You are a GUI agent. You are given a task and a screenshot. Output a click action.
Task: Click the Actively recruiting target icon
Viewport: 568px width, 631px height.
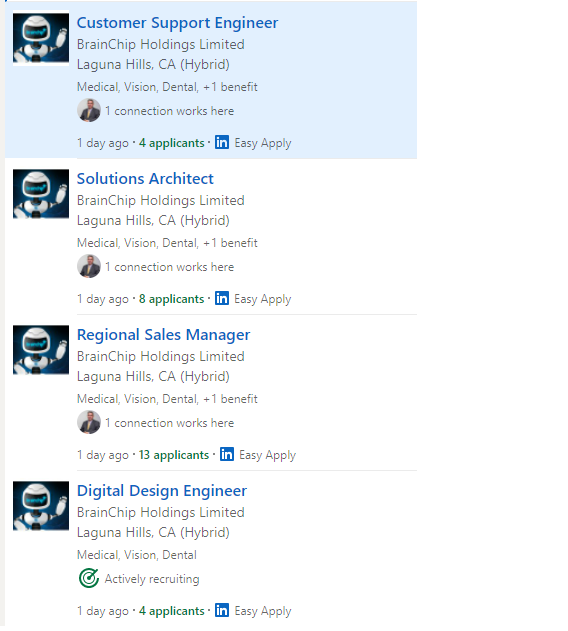89,578
